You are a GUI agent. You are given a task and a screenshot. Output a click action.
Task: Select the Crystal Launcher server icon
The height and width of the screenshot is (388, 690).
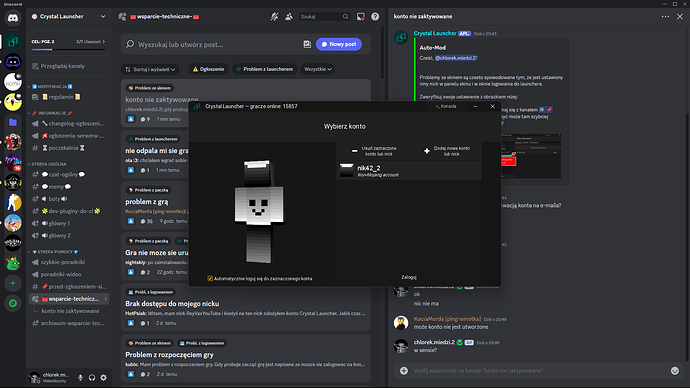[13, 42]
